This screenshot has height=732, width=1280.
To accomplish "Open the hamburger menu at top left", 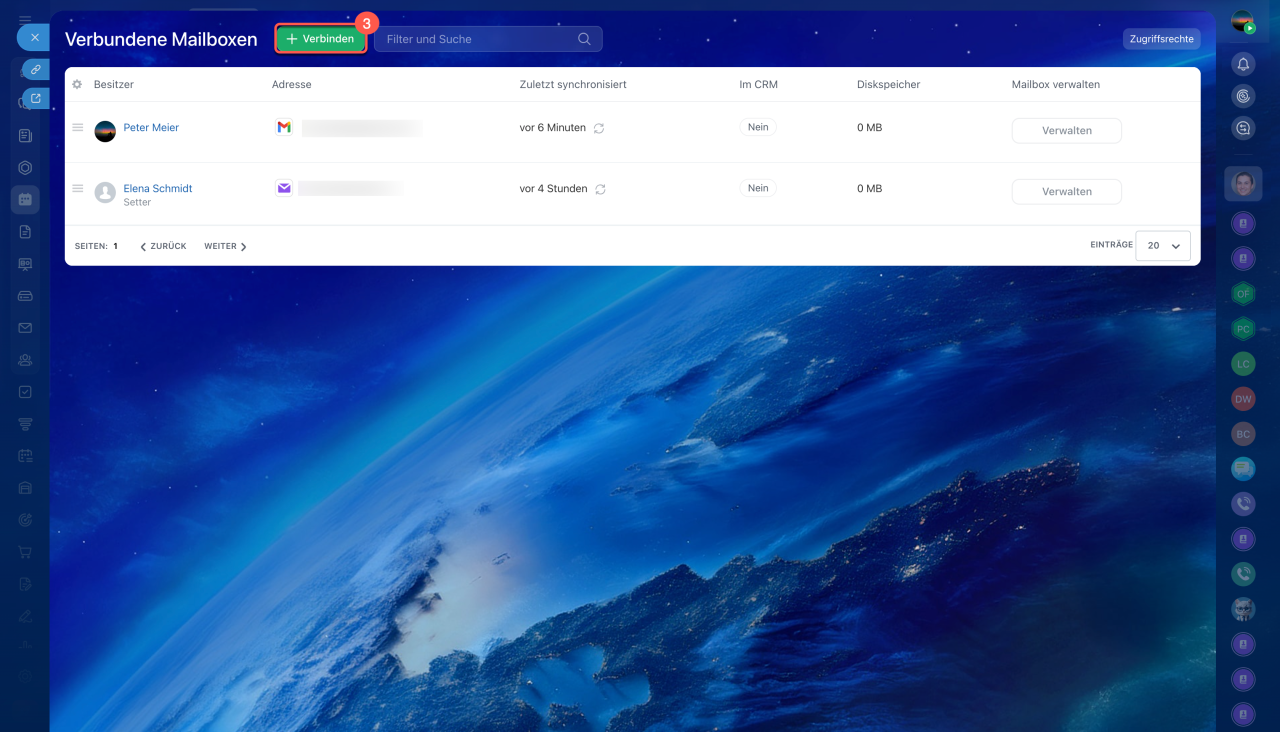I will coord(25,20).
